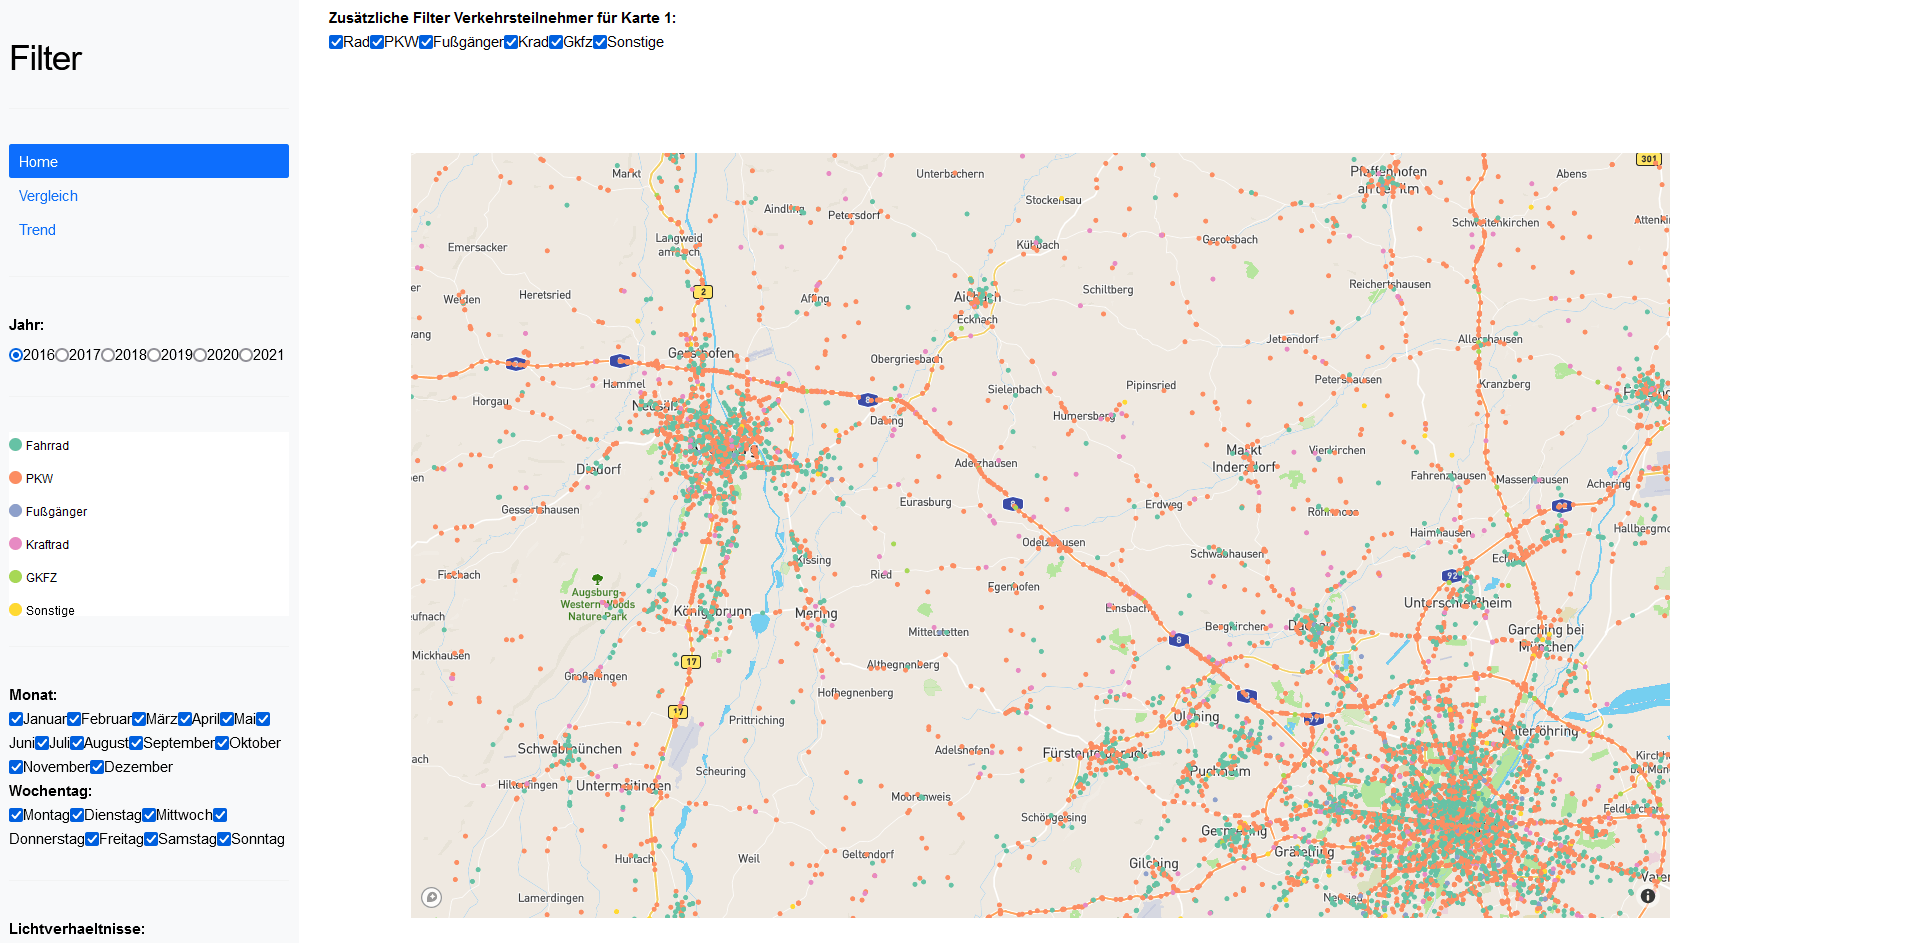Screen dimensions: 1918x943
Task: Uncheck the November month checkbox
Action: 16,767
